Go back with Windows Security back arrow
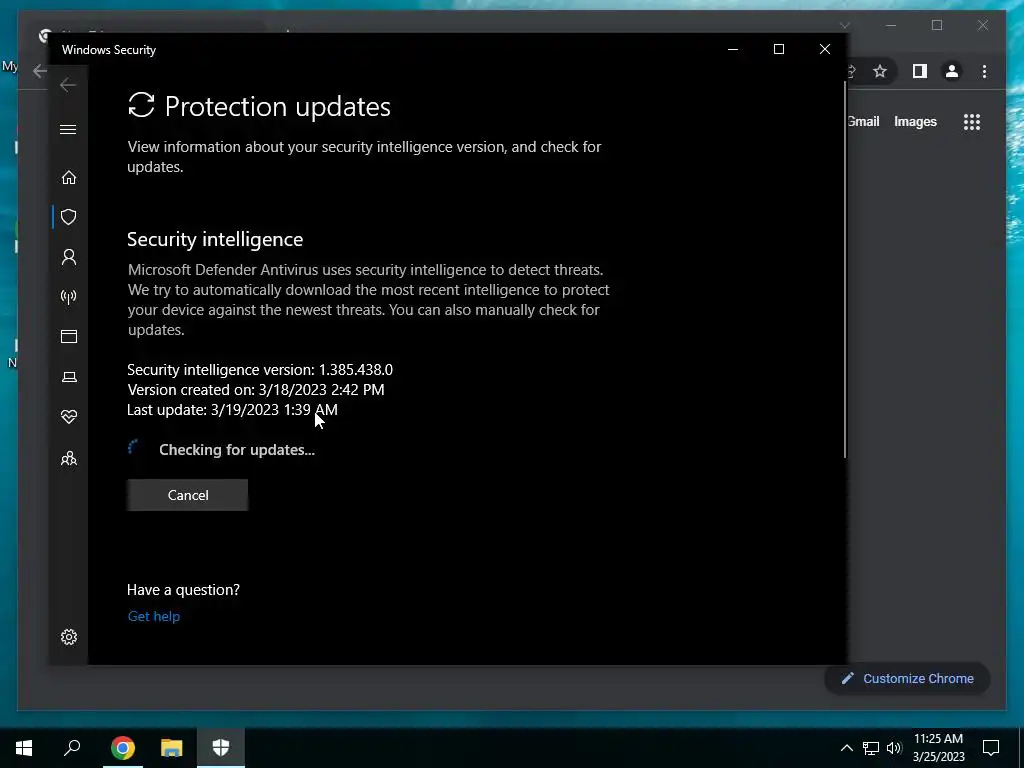Image resolution: width=1024 pixels, height=768 pixels. (68, 85)
